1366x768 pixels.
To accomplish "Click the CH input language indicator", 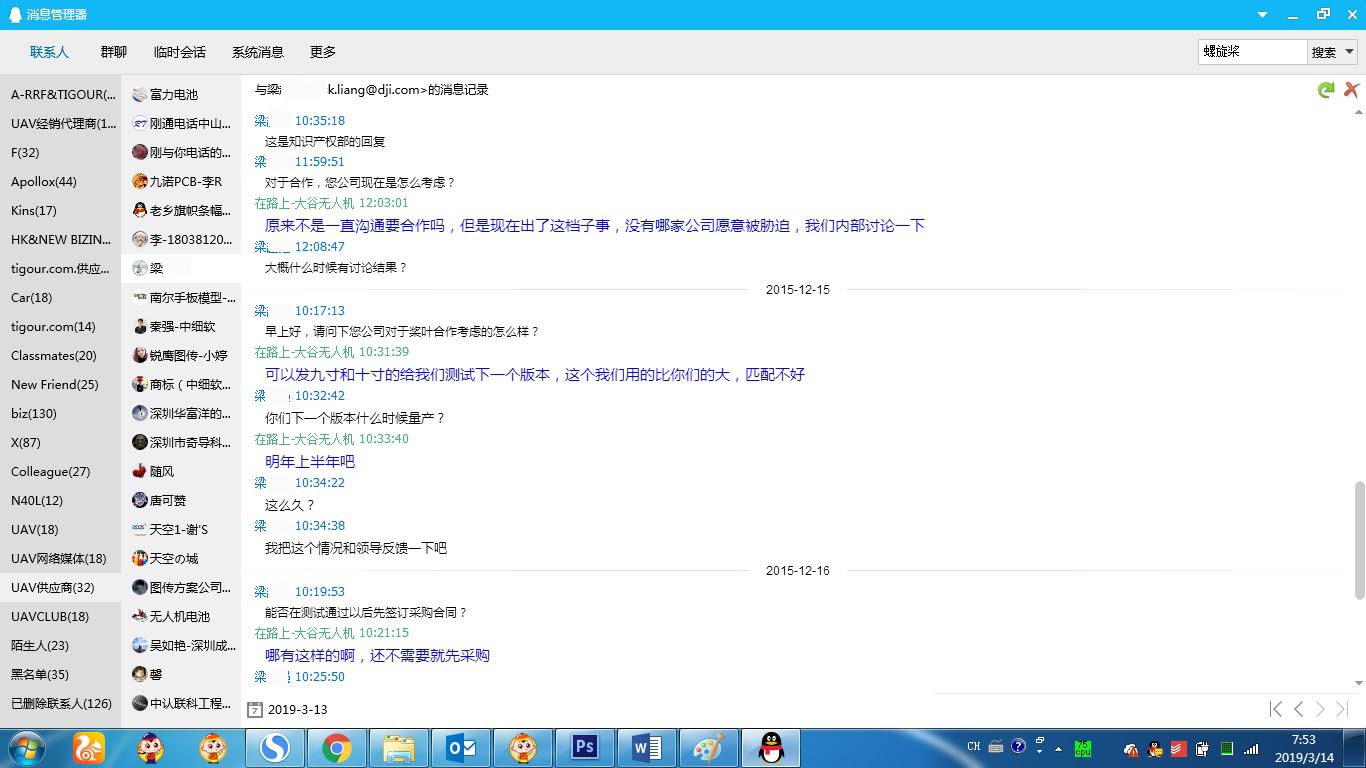I will click(x=974, y=747).
